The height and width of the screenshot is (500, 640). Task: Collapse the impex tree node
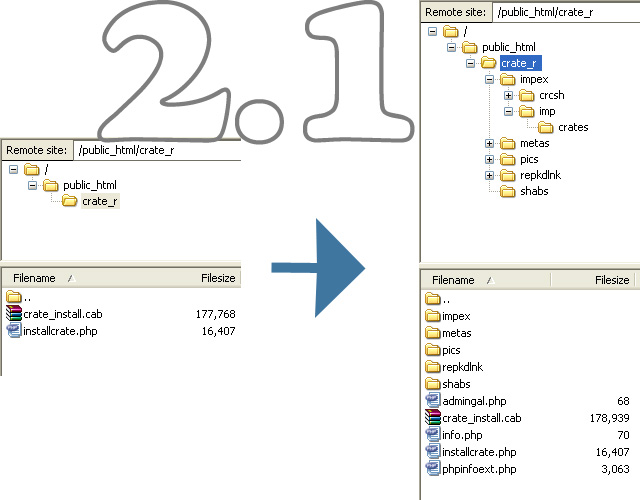[x=489, y=79]
